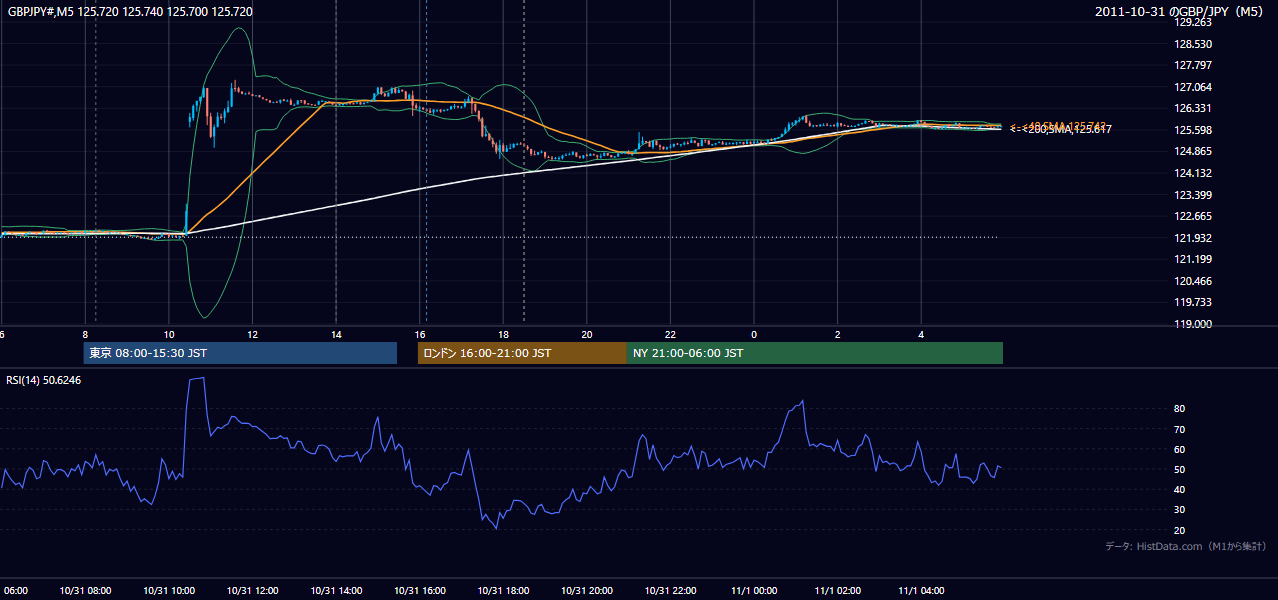Viewport: 1278px width, 600px height.
Task: Click price axis value 125.598
Action: pos(1192,130)
